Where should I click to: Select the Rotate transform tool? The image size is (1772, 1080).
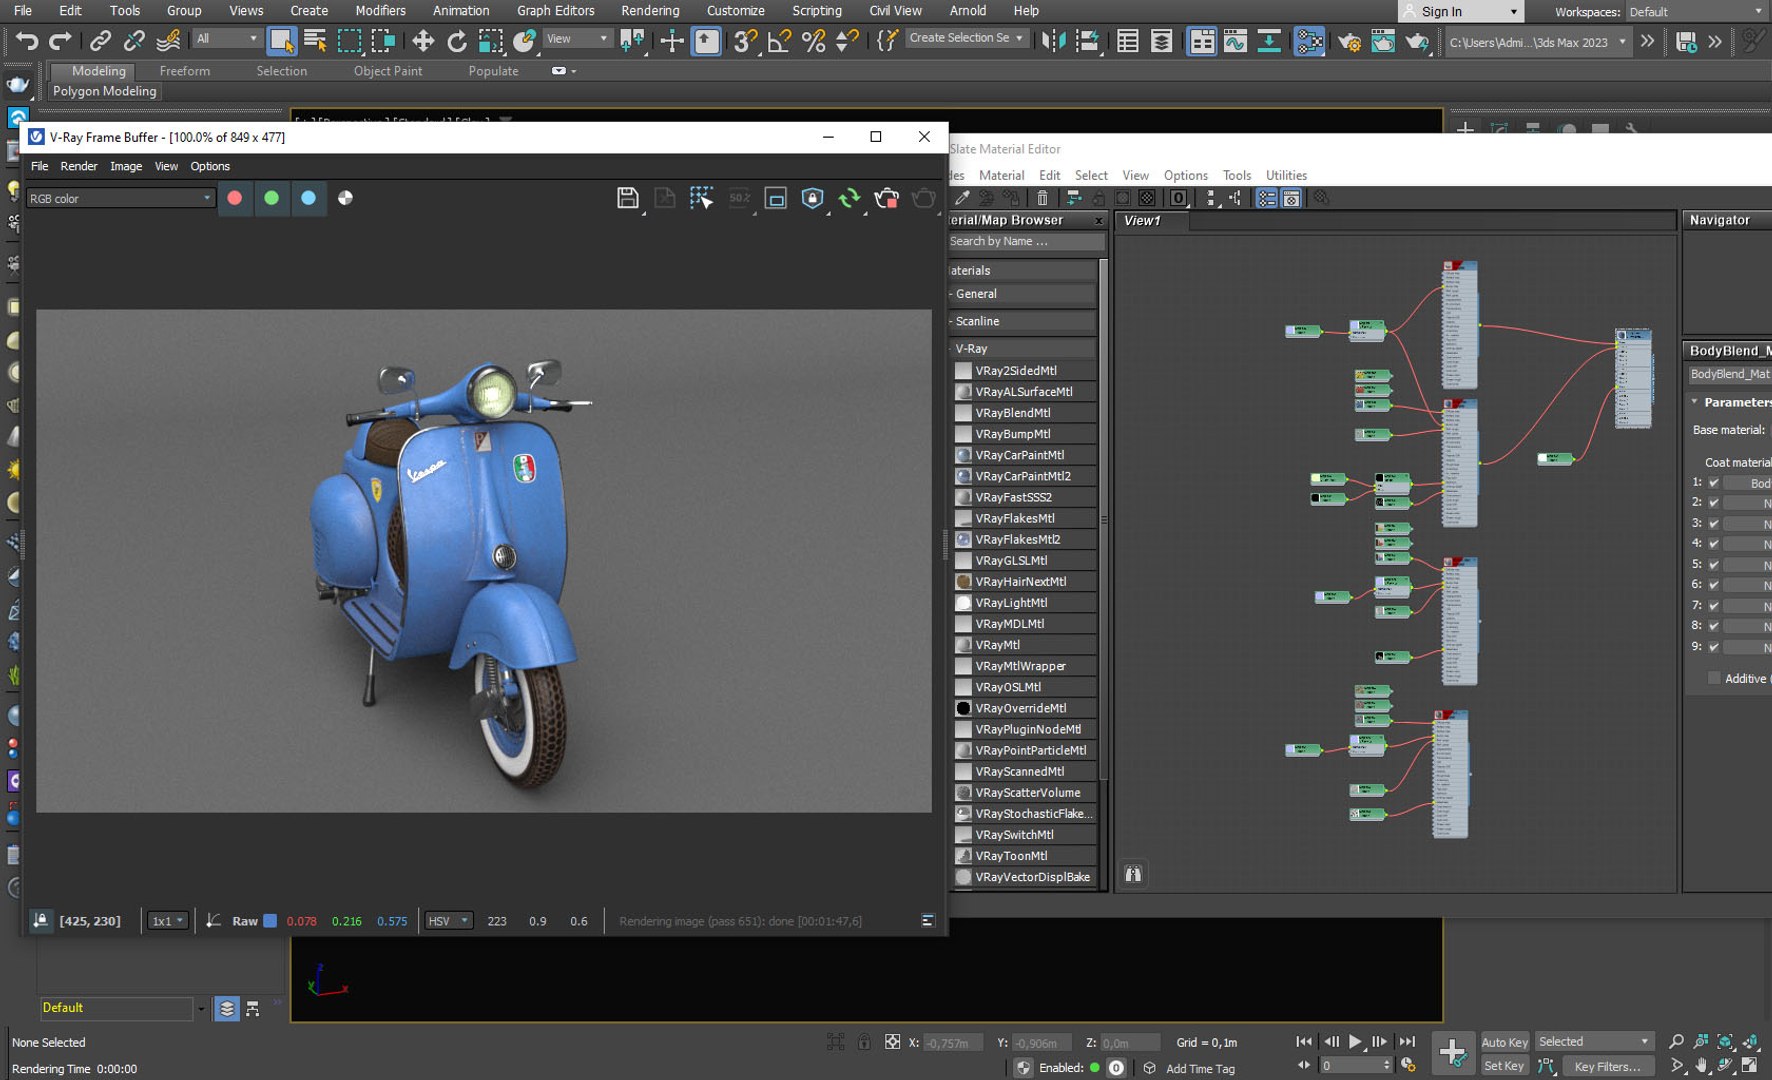click(x=457, y=41)
